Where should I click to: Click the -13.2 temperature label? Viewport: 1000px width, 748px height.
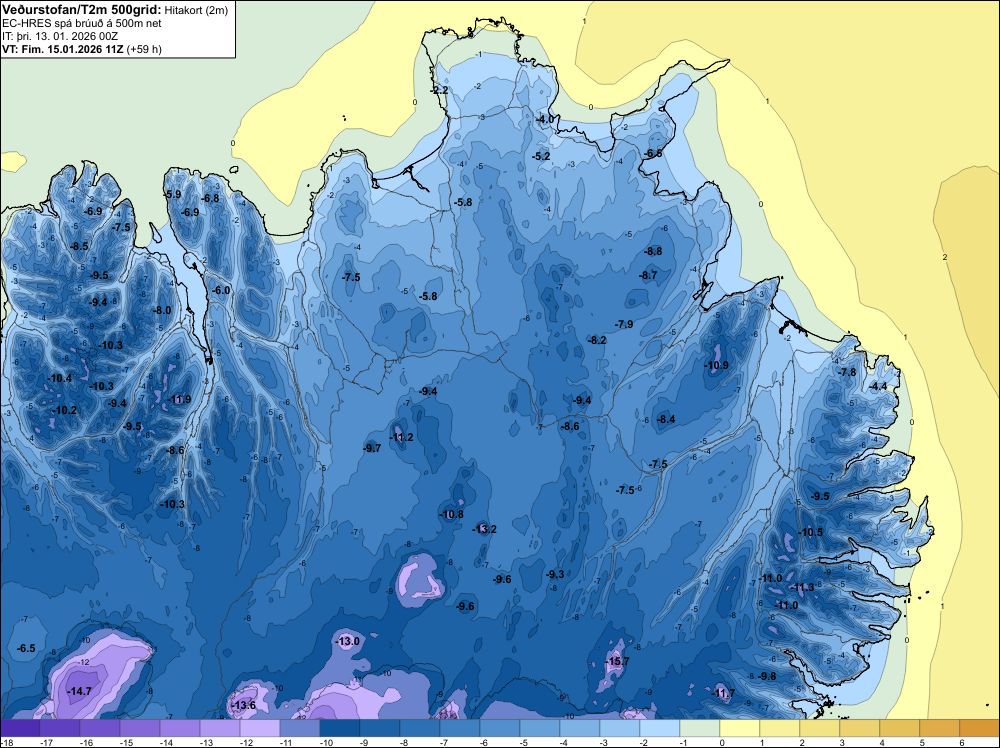point(484,529)
